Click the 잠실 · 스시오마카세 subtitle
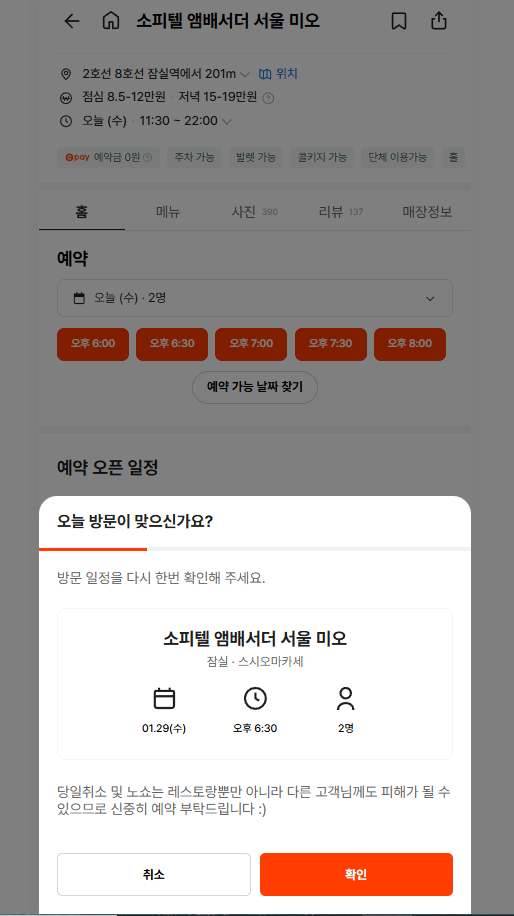514x916 pixels. (x=255, y=662)
